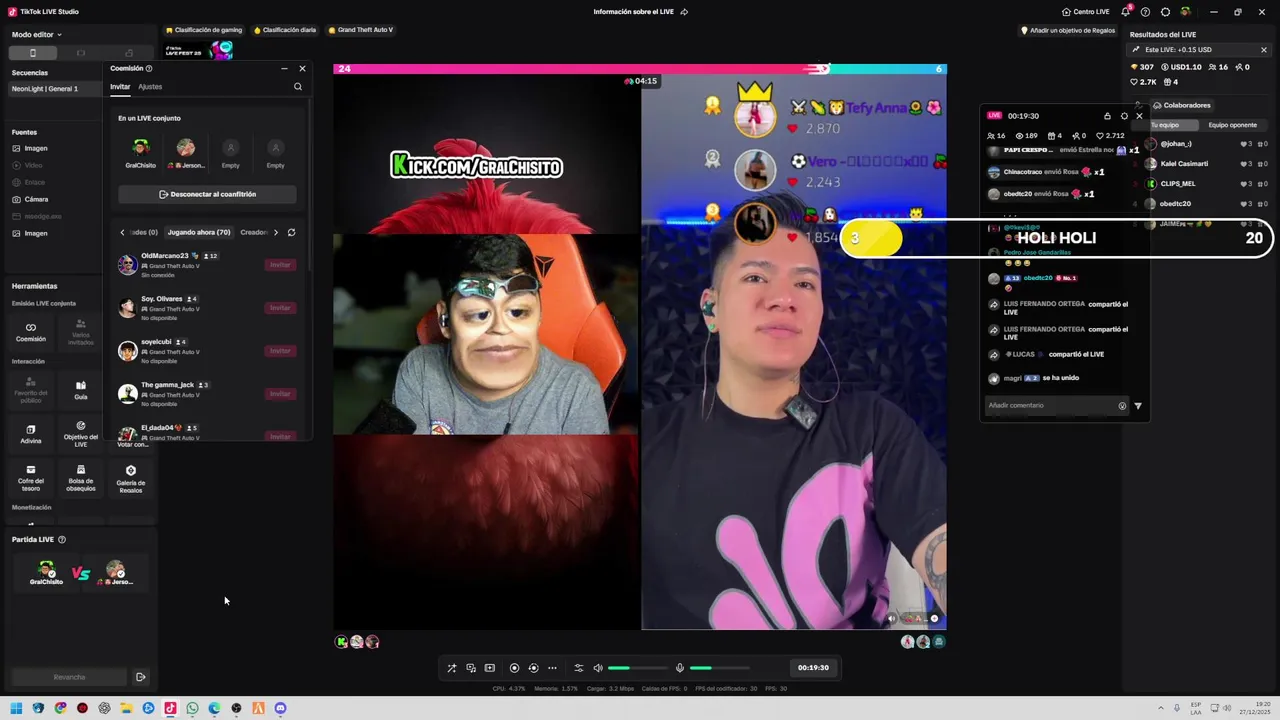Lock the chat overlay panel
This screenshot has width=1280, height=720.
coord(1107,116)
